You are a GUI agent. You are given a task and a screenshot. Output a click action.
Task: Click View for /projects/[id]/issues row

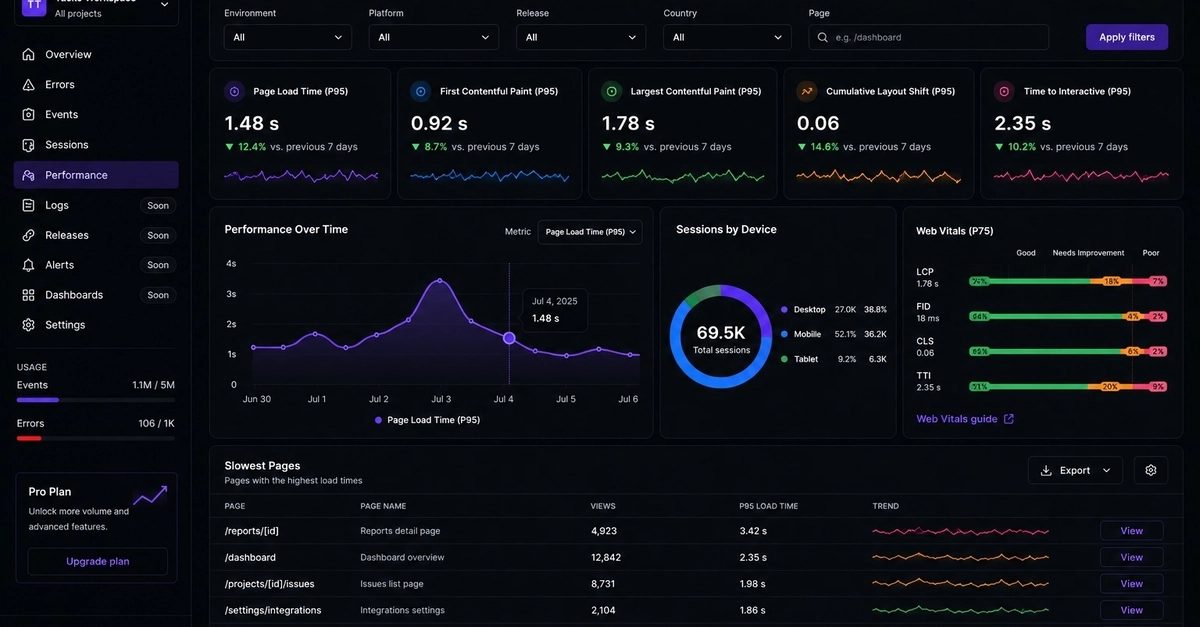1131,583
